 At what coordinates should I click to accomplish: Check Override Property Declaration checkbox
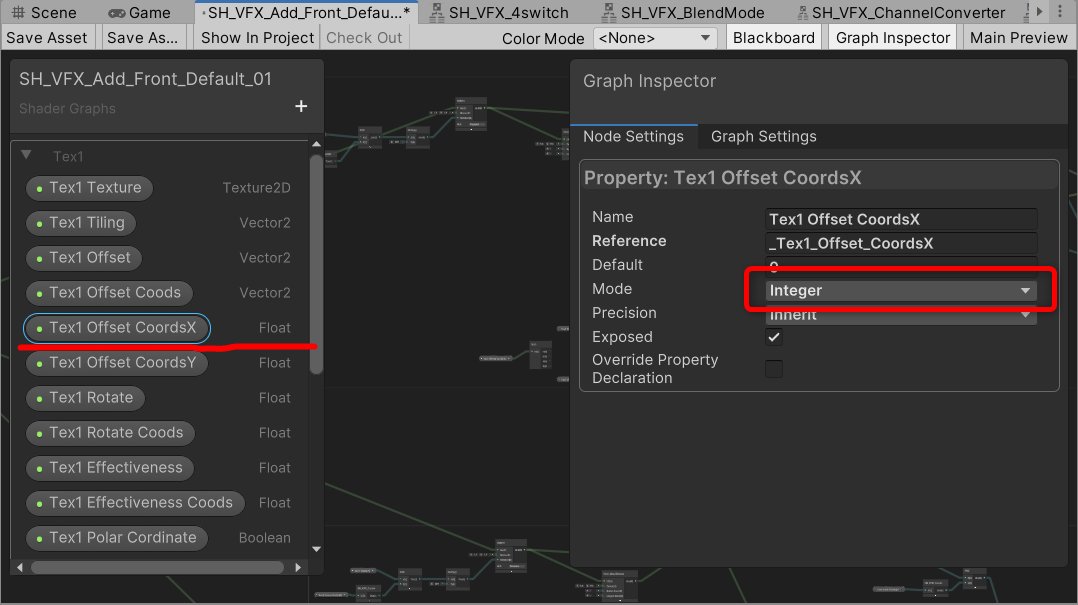pos(774,368)
